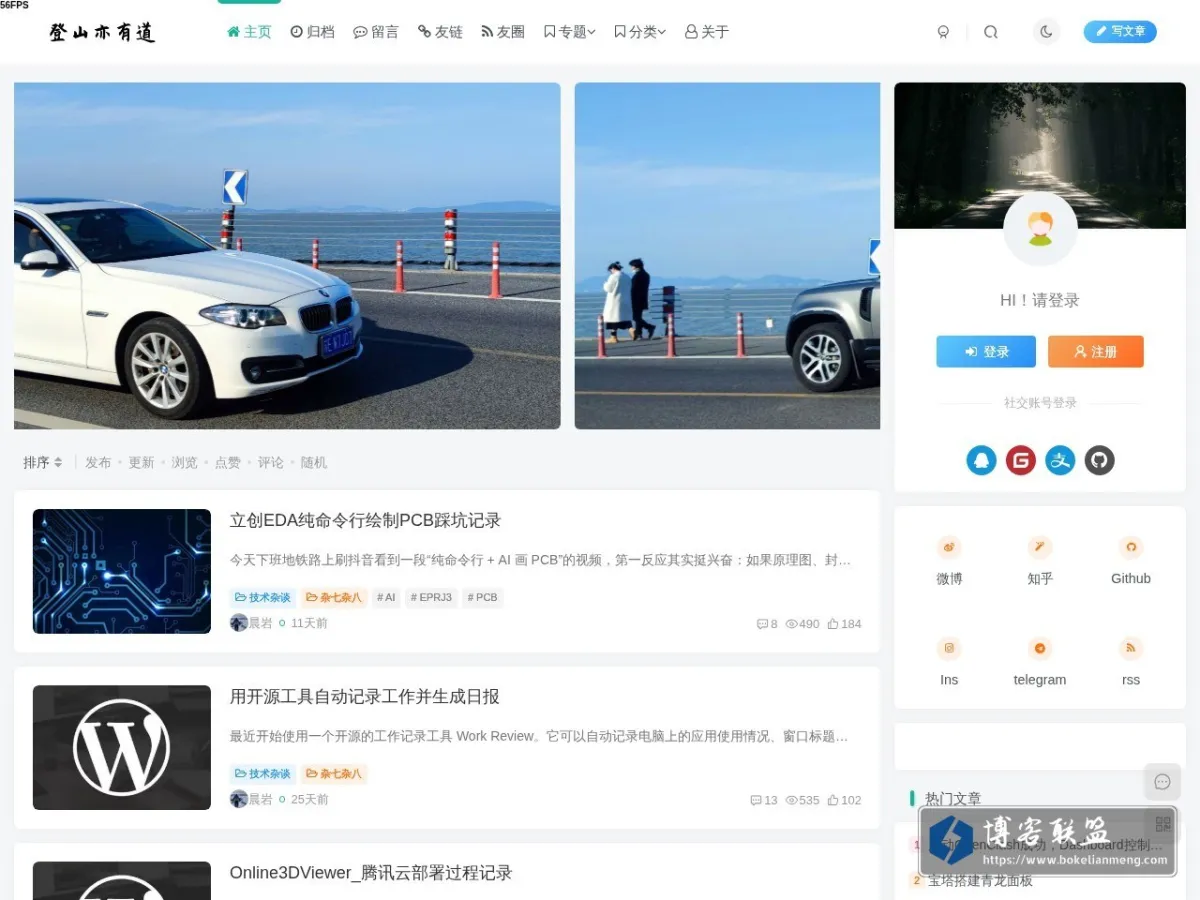The height and width of the screenshot is (900, 1200).
Task: Open the 排序 sort selector
Action: [43, 462]
